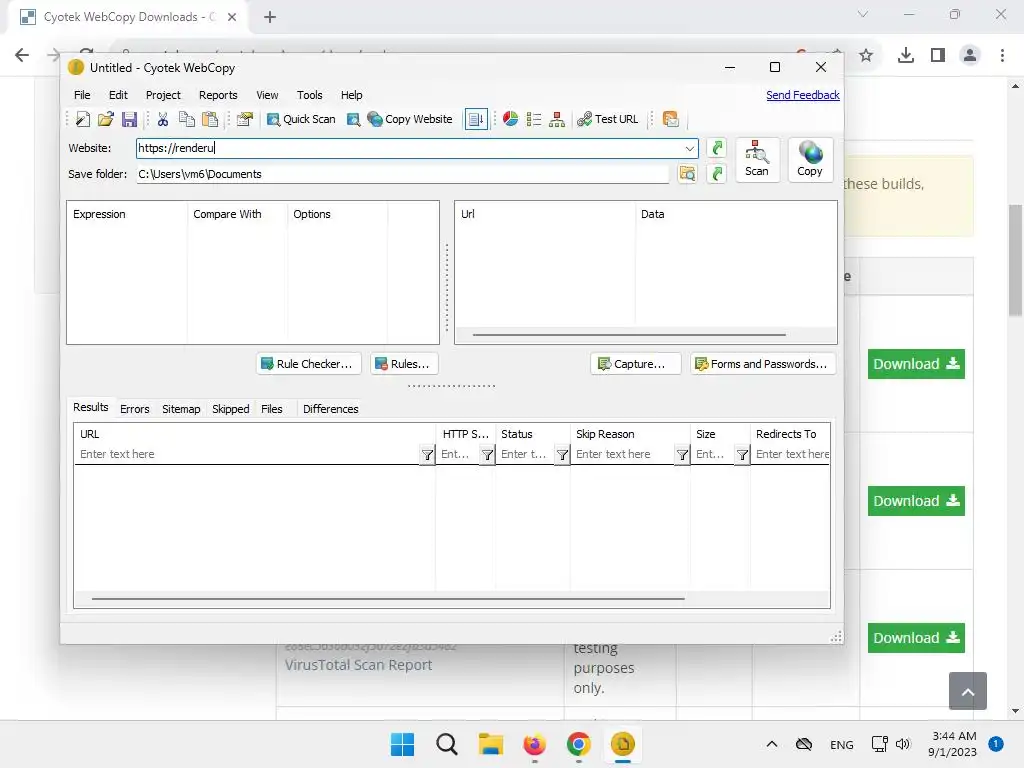Open the save folder using its green arrow

716,174
